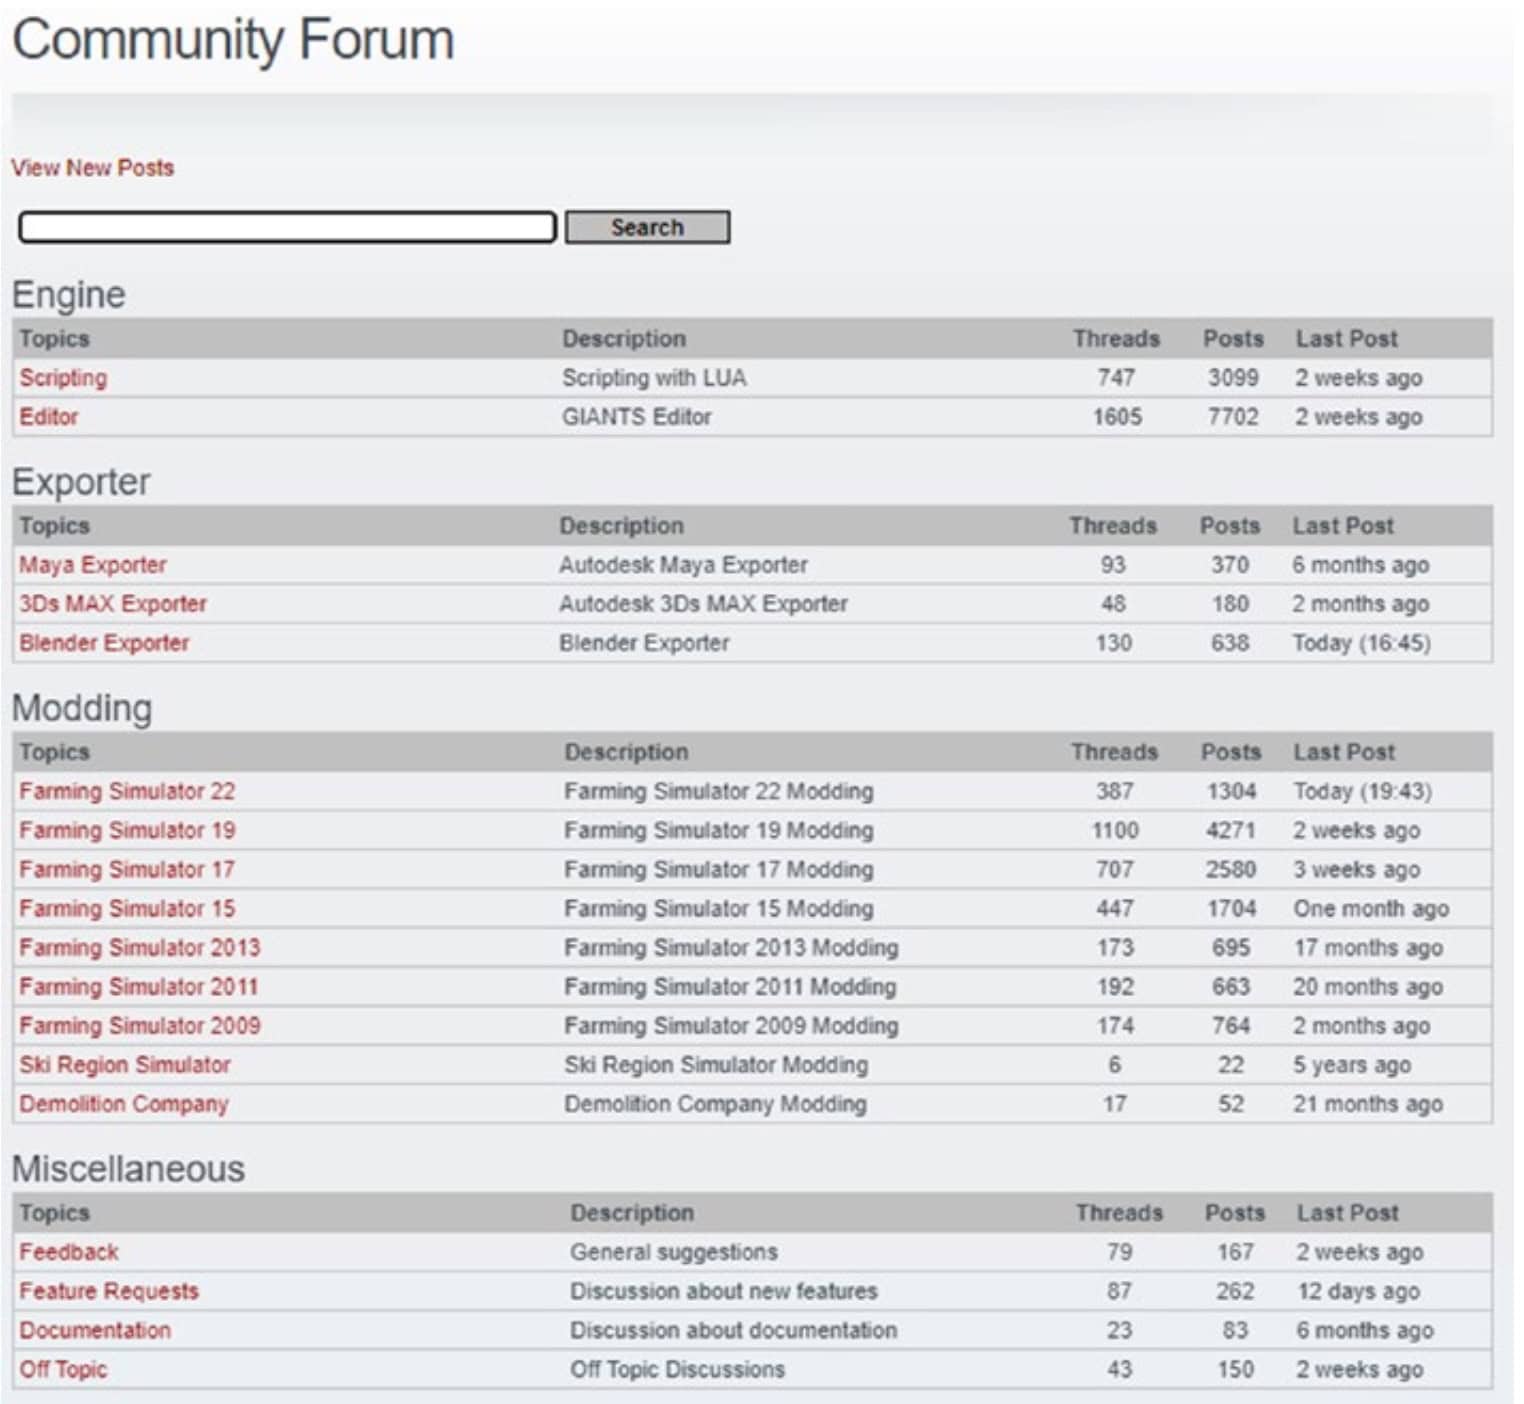Click the 'Scripting with LUA' description

coord(654,378)
